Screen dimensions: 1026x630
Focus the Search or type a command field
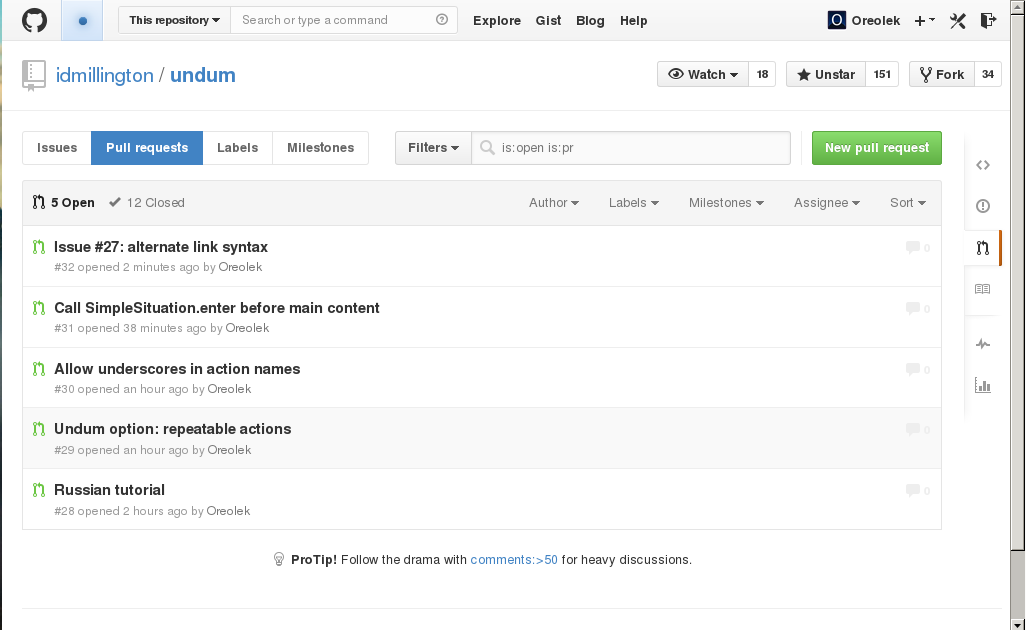[x=344, y=20]
